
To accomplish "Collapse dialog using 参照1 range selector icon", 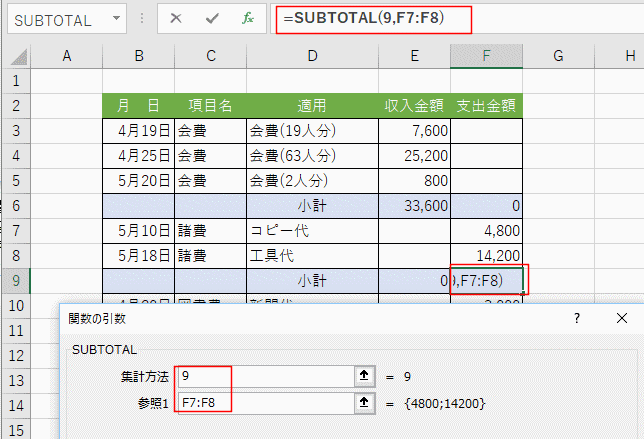I will tap(365, 403).
